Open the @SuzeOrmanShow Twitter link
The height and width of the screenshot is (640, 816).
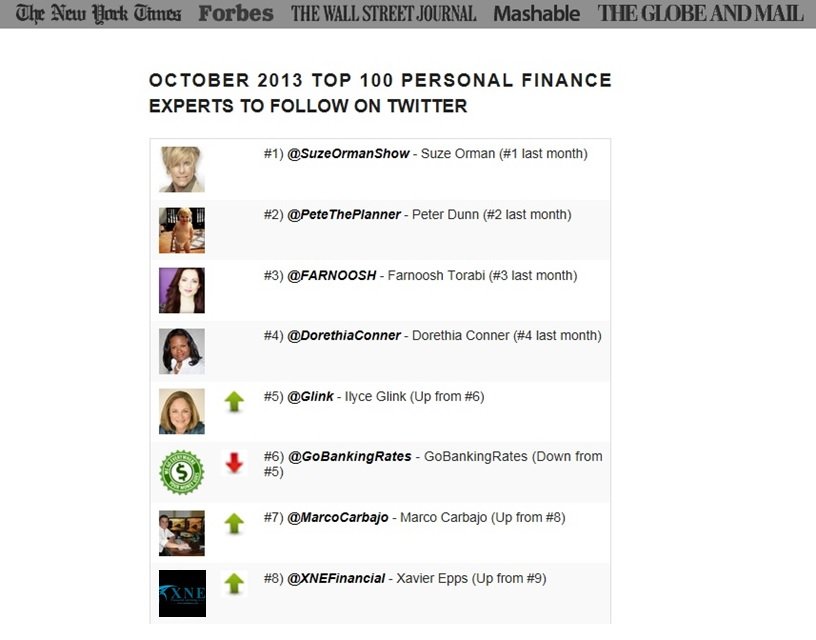coord(348,153)
